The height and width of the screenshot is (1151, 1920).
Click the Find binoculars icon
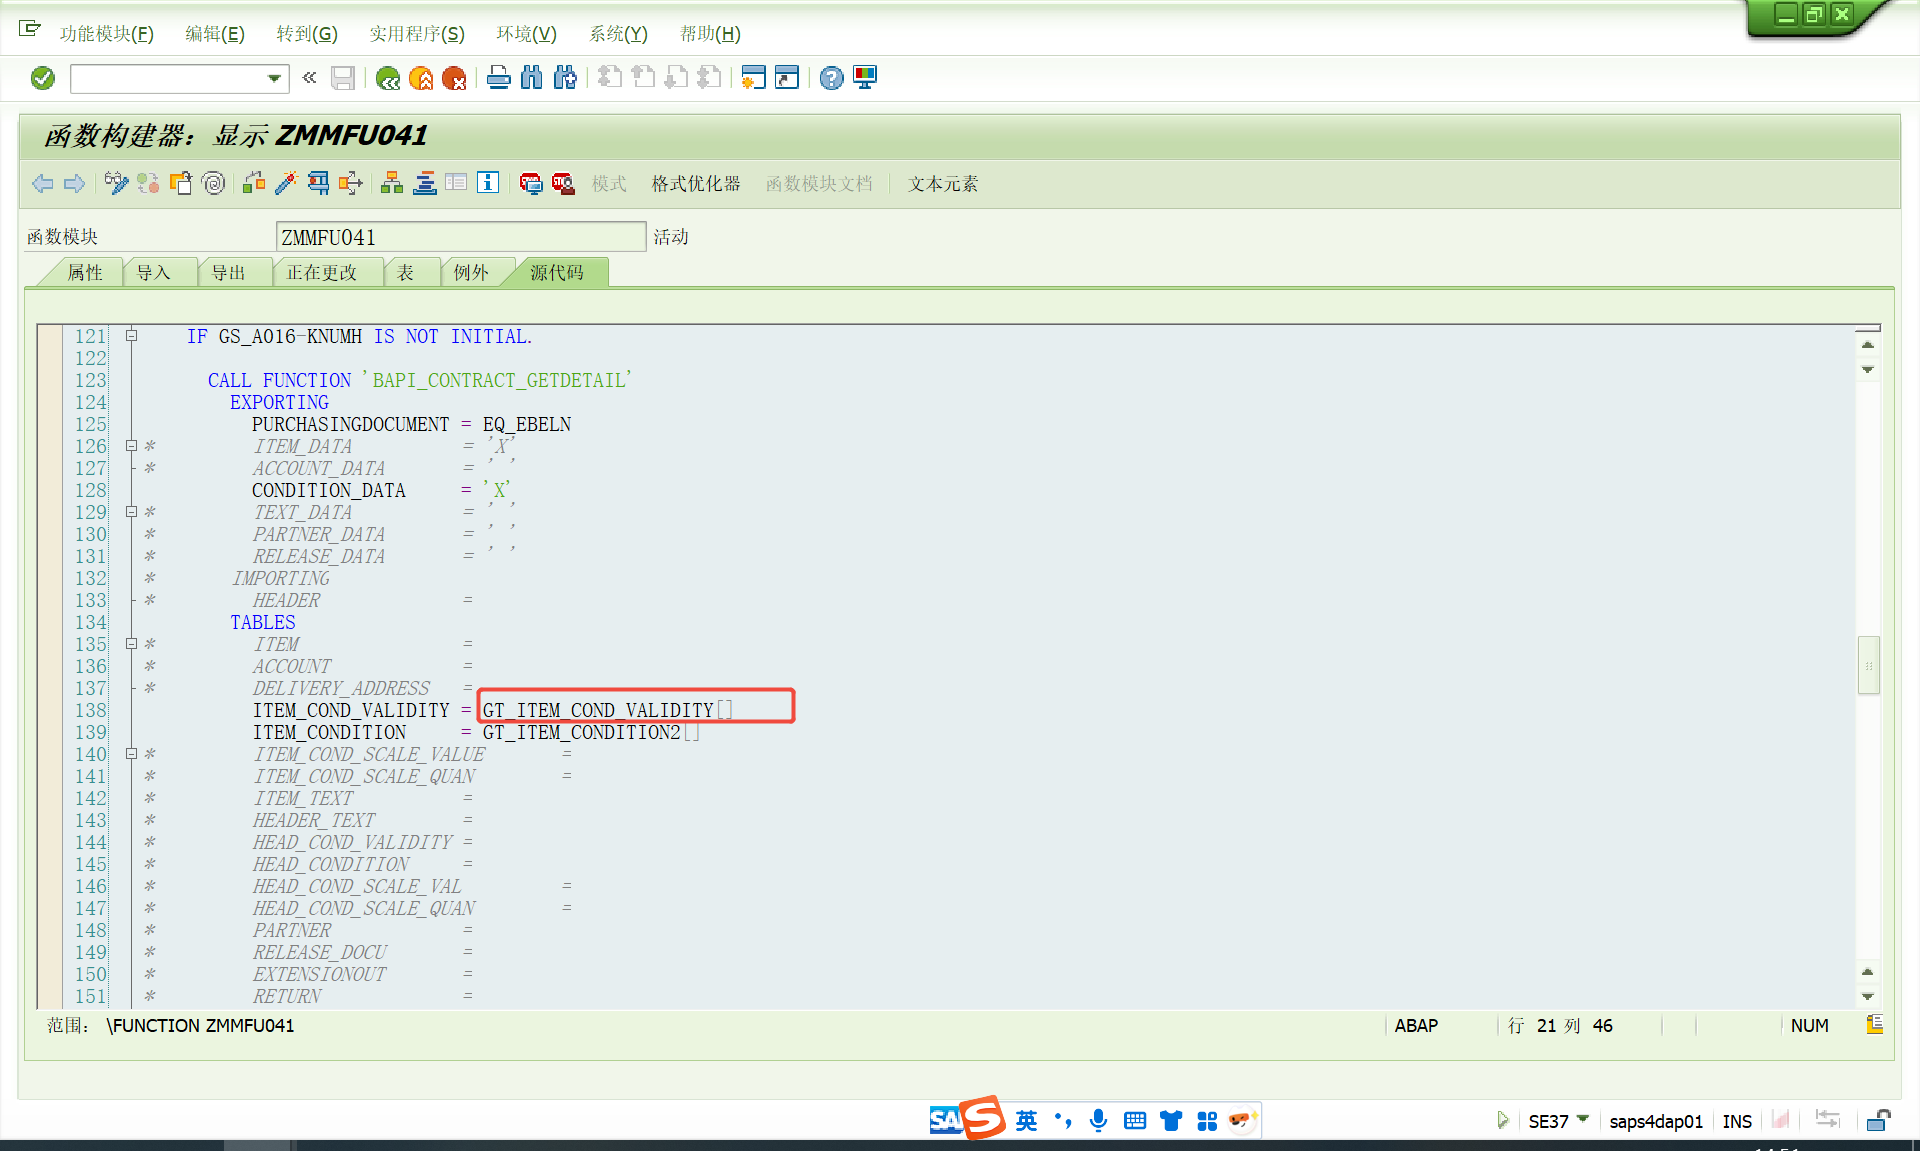(532, 78)
